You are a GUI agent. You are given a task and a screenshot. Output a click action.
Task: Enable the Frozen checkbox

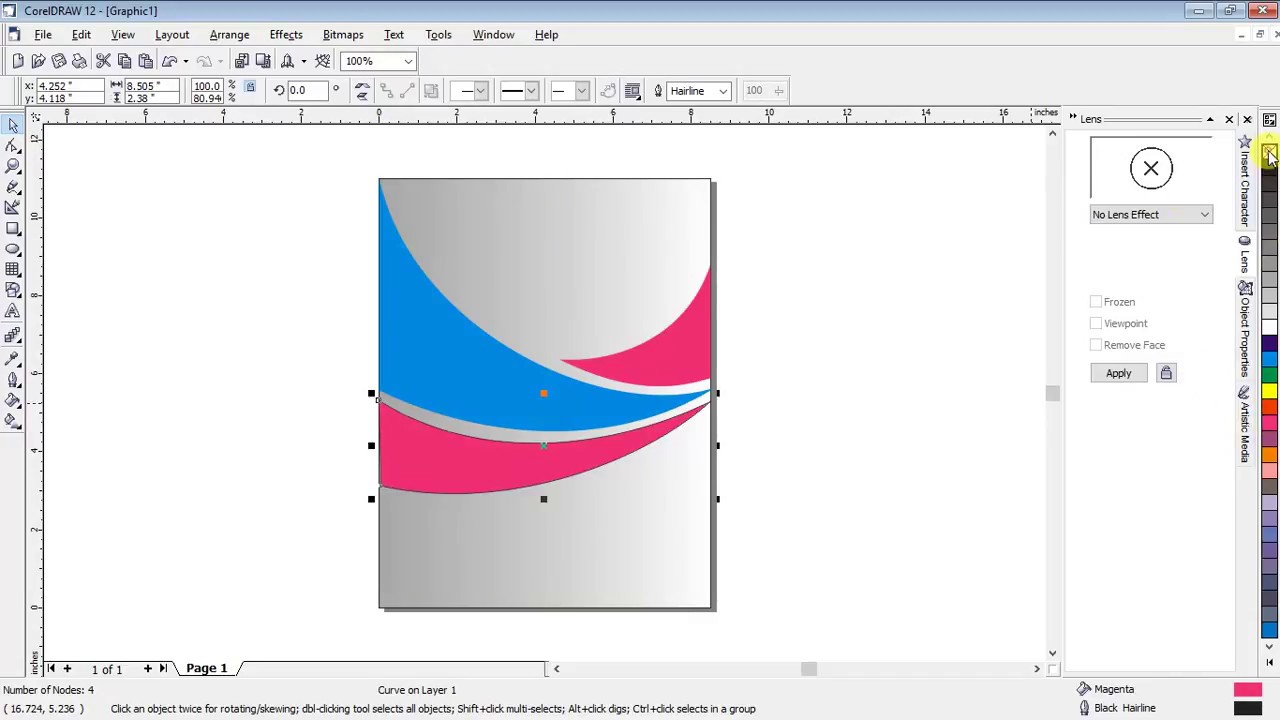tap(1096, 302)
